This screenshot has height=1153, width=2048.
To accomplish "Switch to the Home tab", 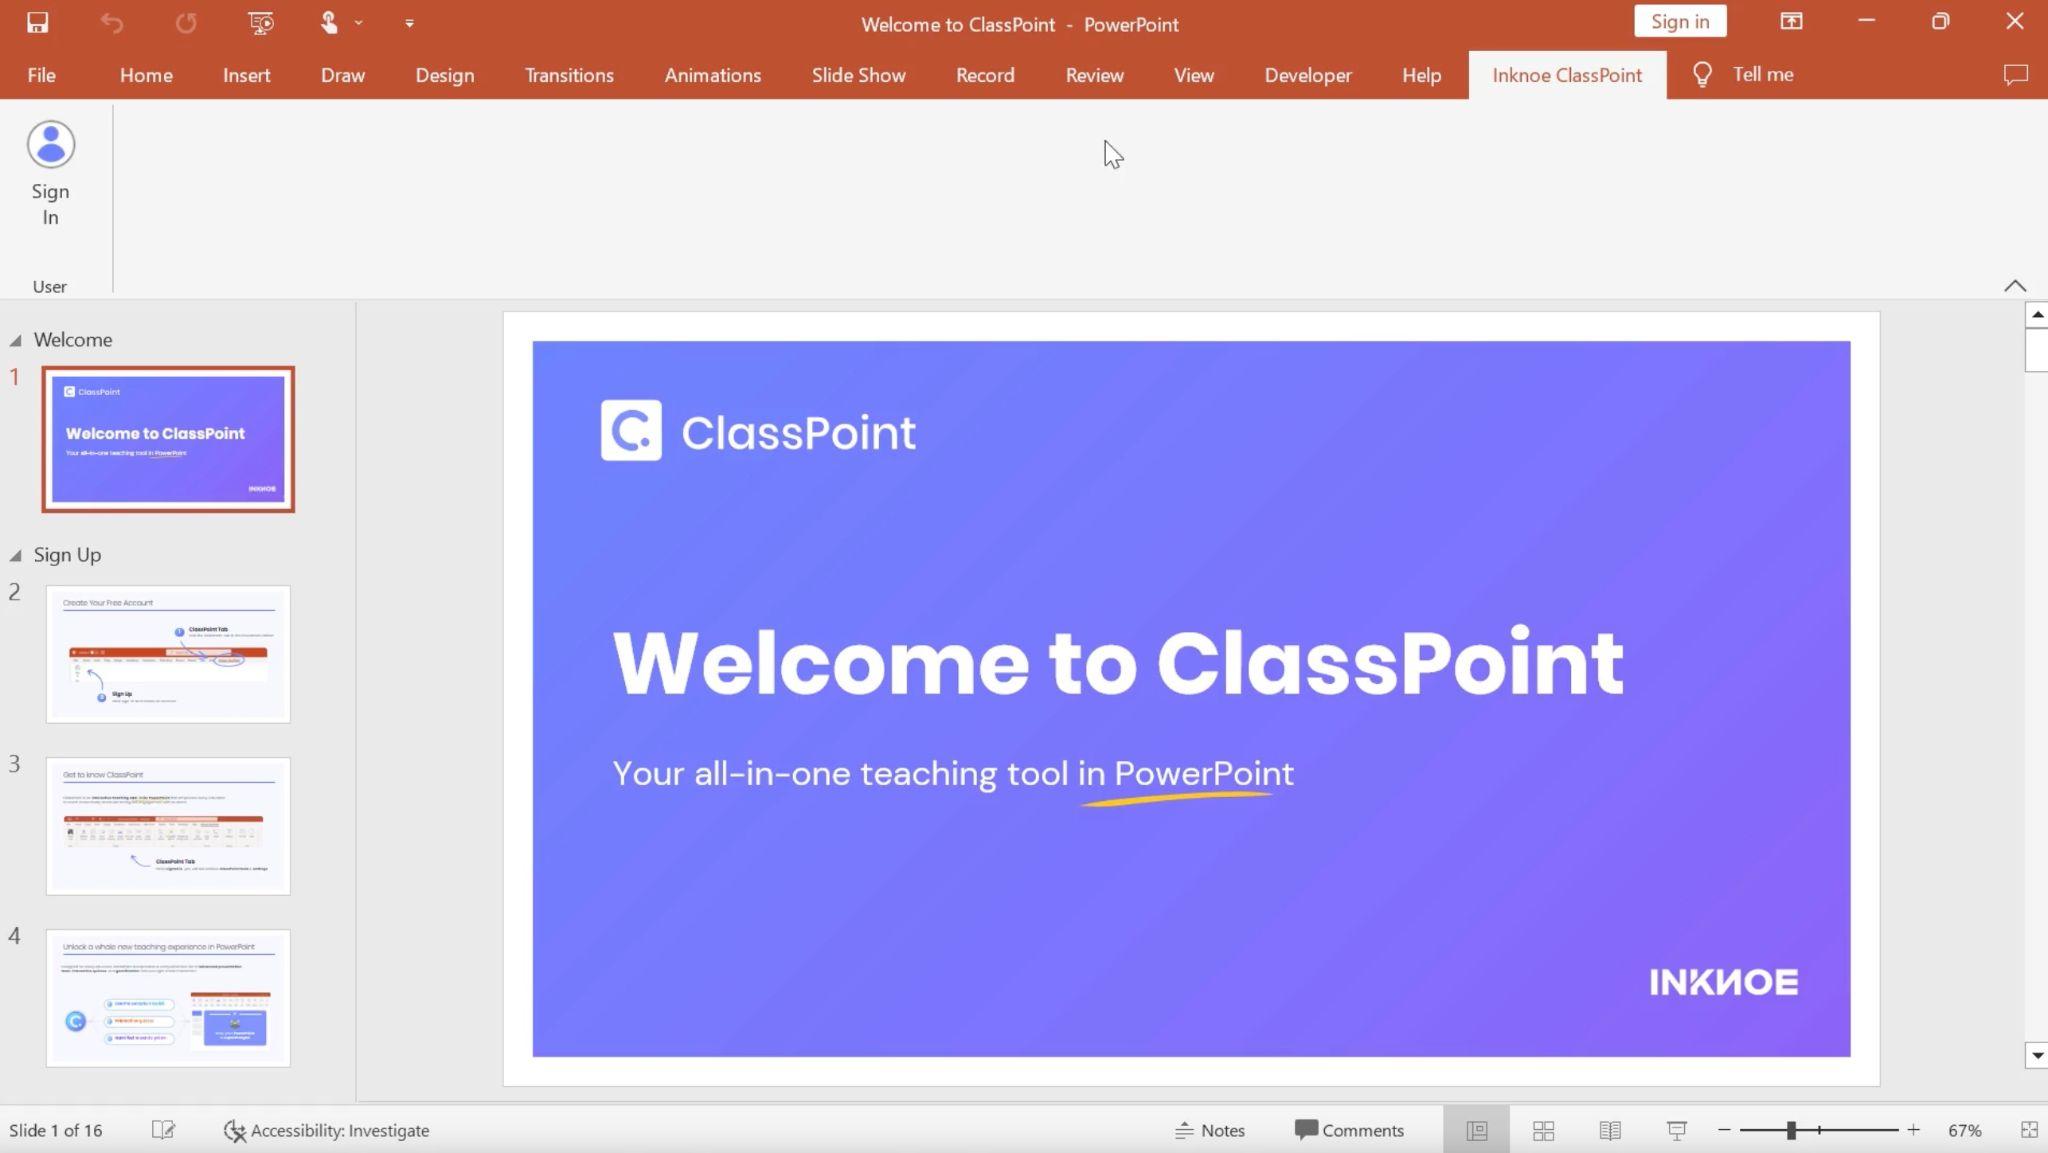I will tap(146, 75).
